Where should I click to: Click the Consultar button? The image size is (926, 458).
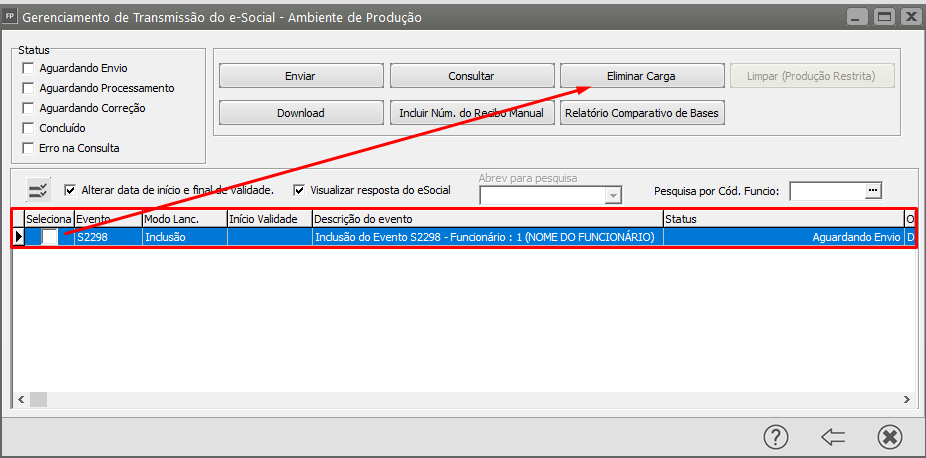click(471, 76)
